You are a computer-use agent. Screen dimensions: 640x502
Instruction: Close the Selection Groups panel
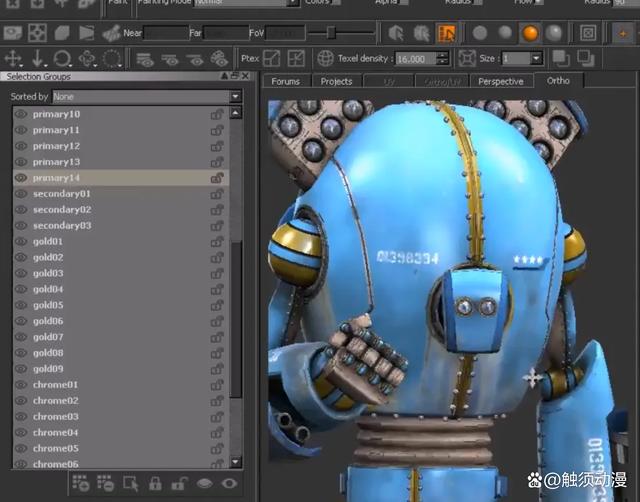coord(245,76)
